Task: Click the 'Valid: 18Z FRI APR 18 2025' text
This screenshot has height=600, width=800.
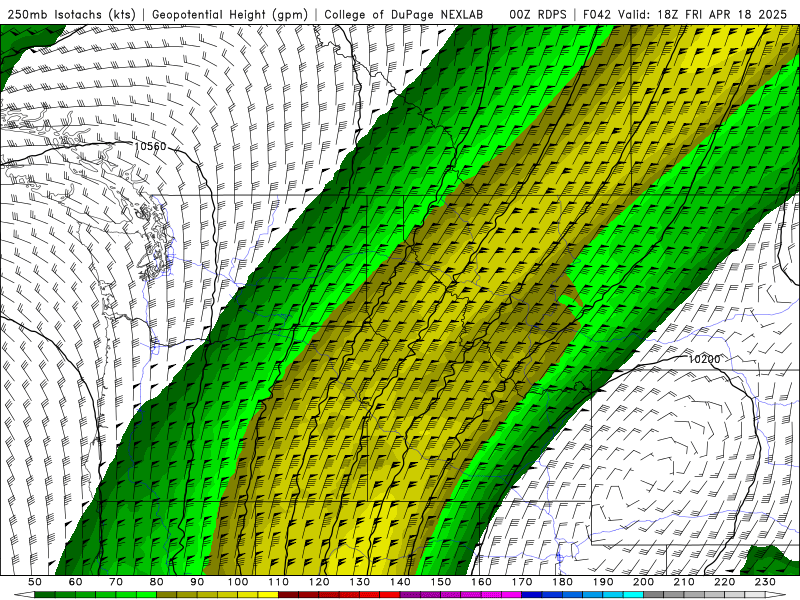Action: 703,14
